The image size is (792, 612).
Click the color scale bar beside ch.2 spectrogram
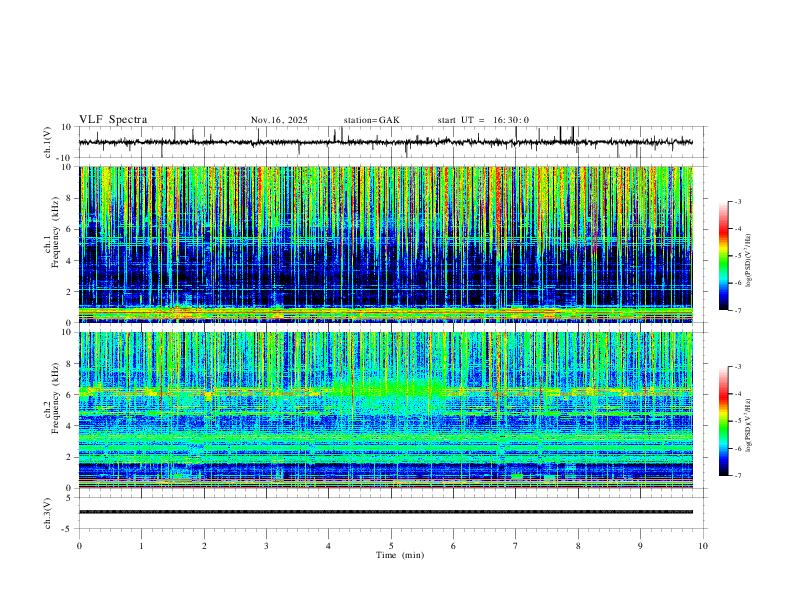(x=724, y=421)
